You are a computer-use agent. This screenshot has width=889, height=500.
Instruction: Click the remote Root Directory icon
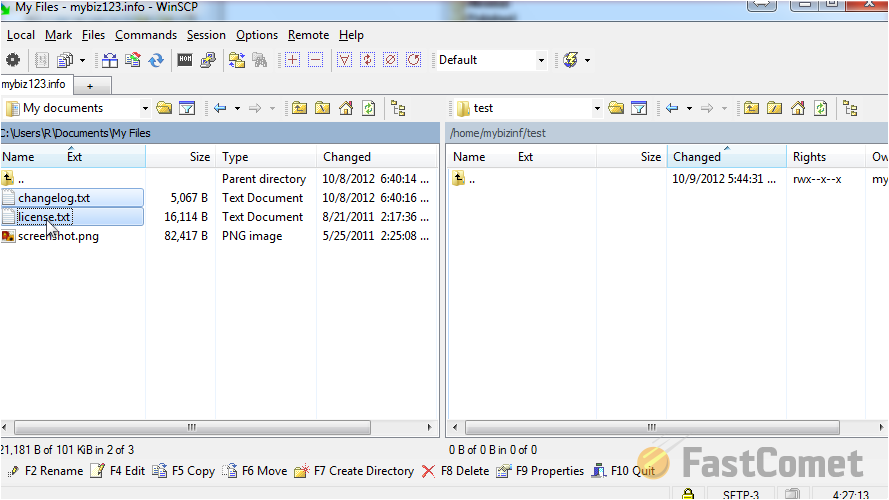pos(774,108)
